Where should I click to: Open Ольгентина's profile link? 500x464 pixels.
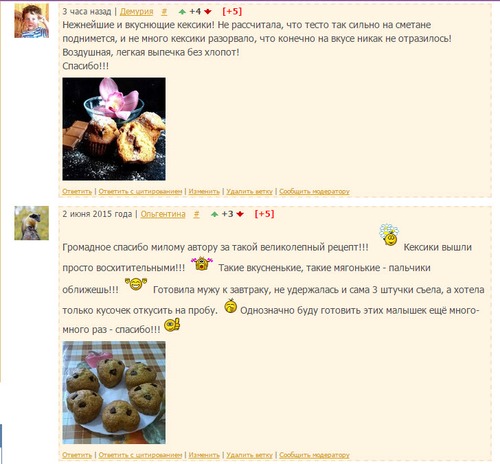(163, 214)
